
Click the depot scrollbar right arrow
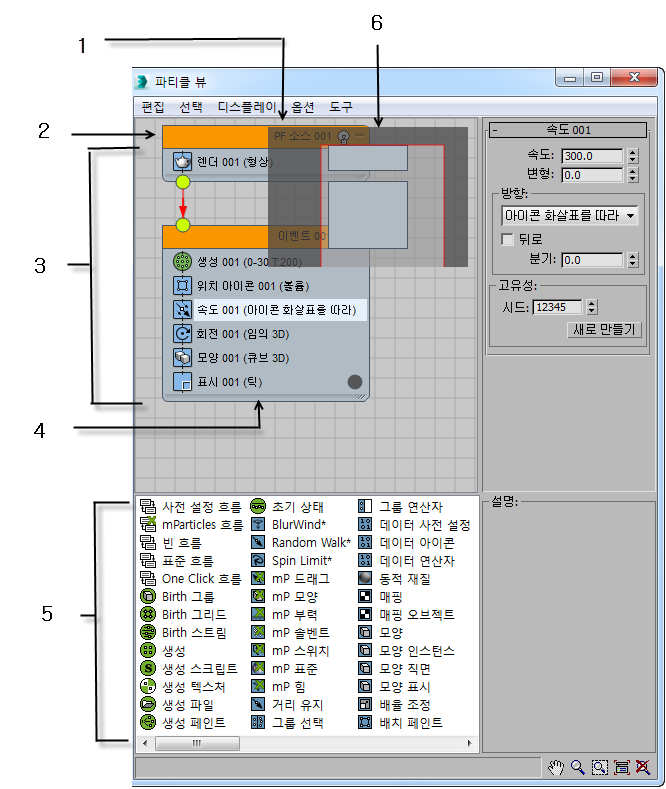coord(470,743)
